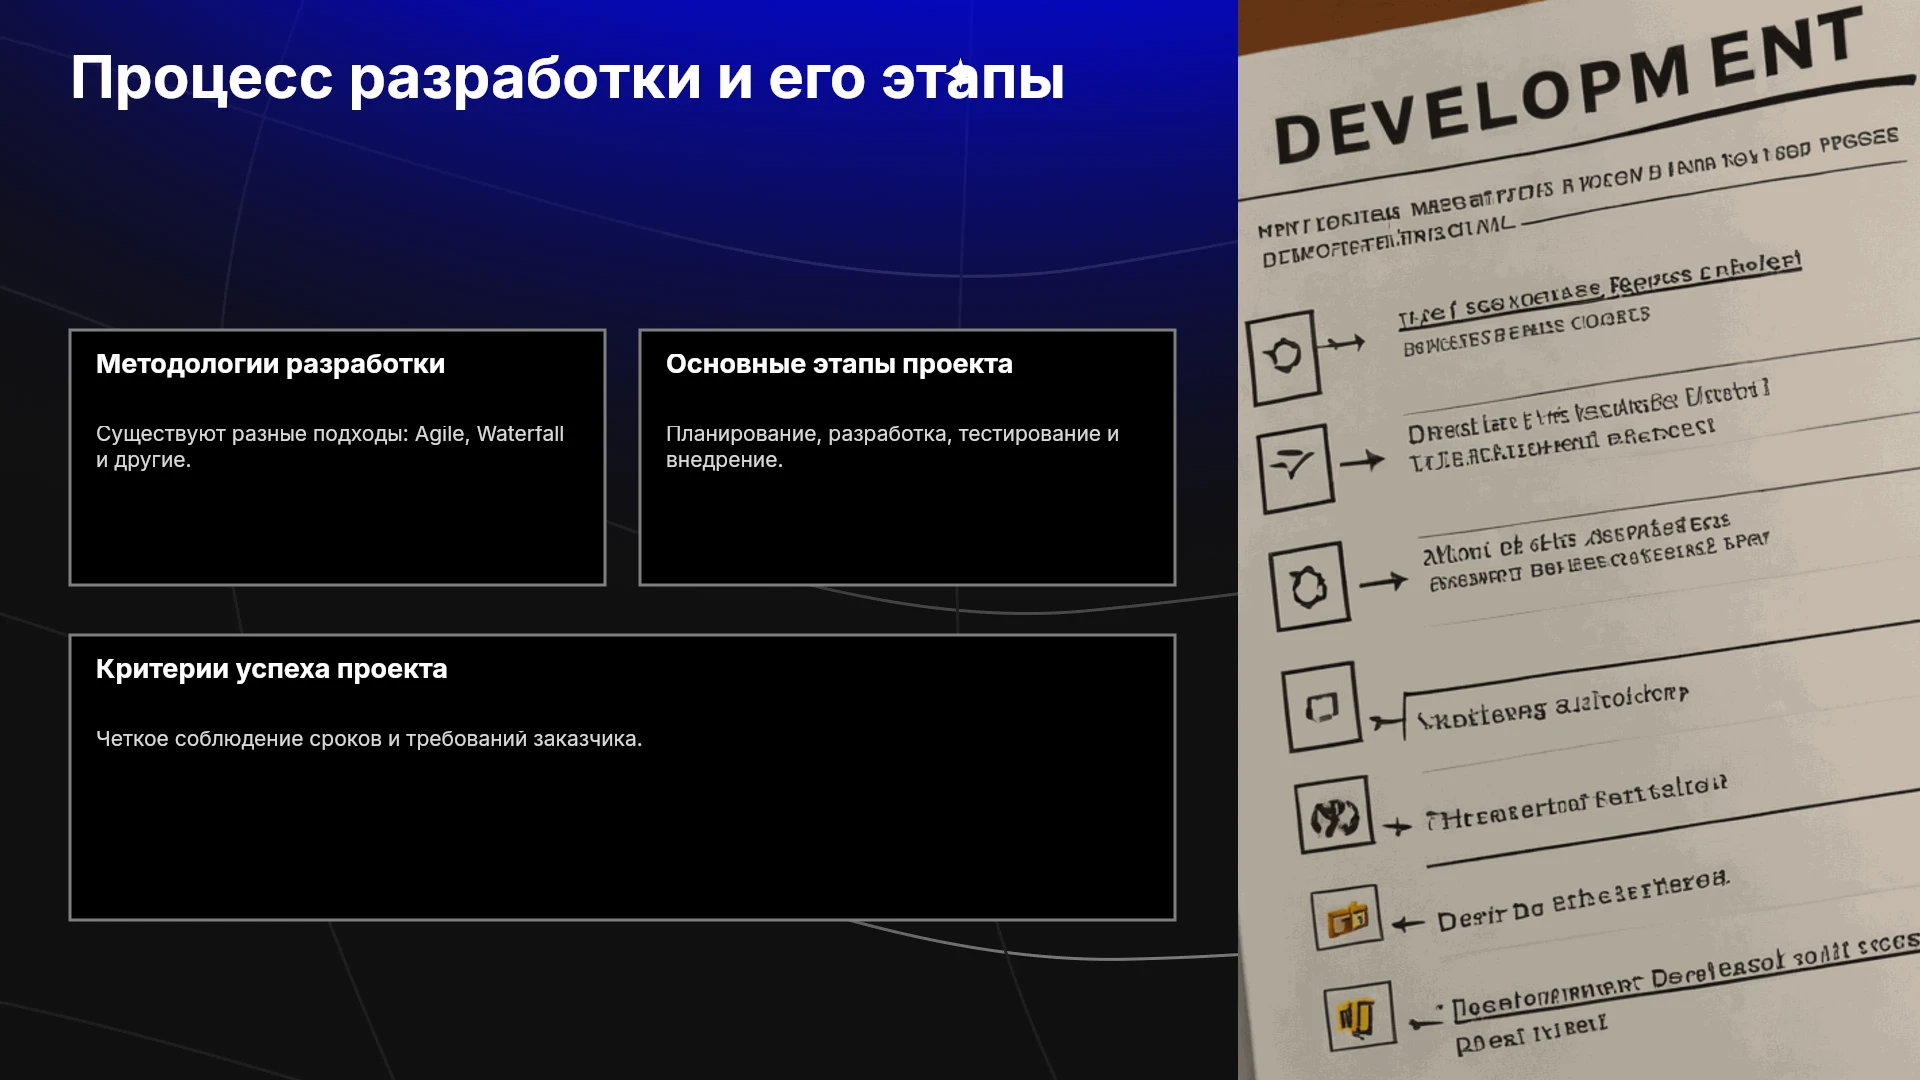Viewport: 1920px width, 1080px height.
Task: Click the arrow next to the paper-plane icon
Action: pyautogui.click(x=1362, y=461)
